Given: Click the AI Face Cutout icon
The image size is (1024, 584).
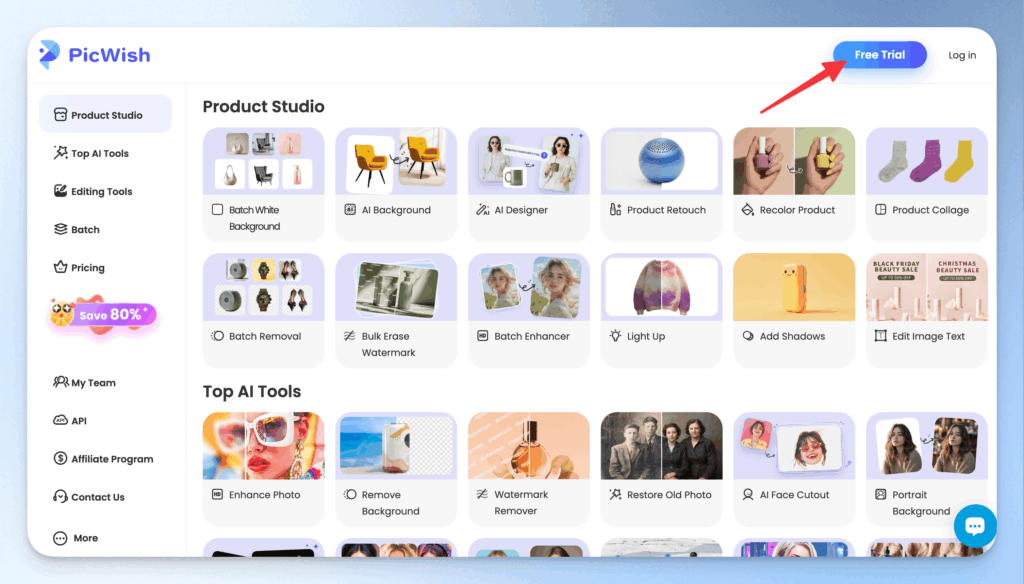Looking at the screenshot, I should 747,495.
